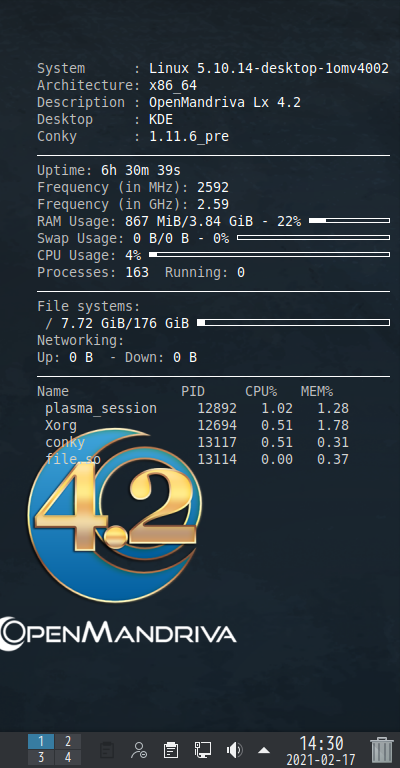The height and width of the screenshot is (768, 400).
Task: Click the RAM usage bar
Action: [x=350, y=221]
